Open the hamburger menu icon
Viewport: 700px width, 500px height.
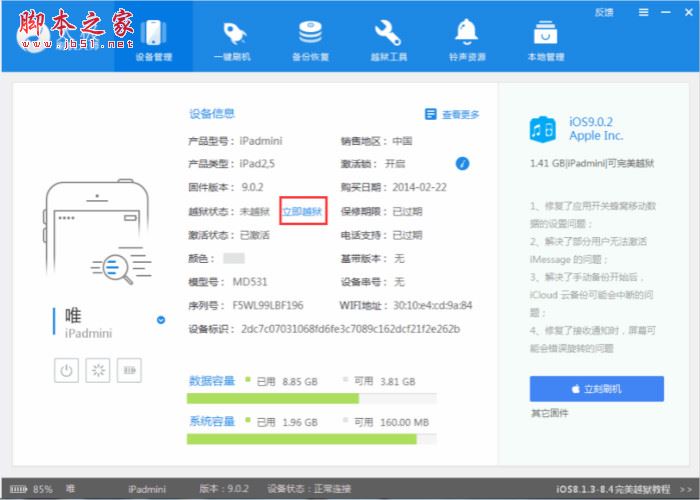click(x=643, y=12)
